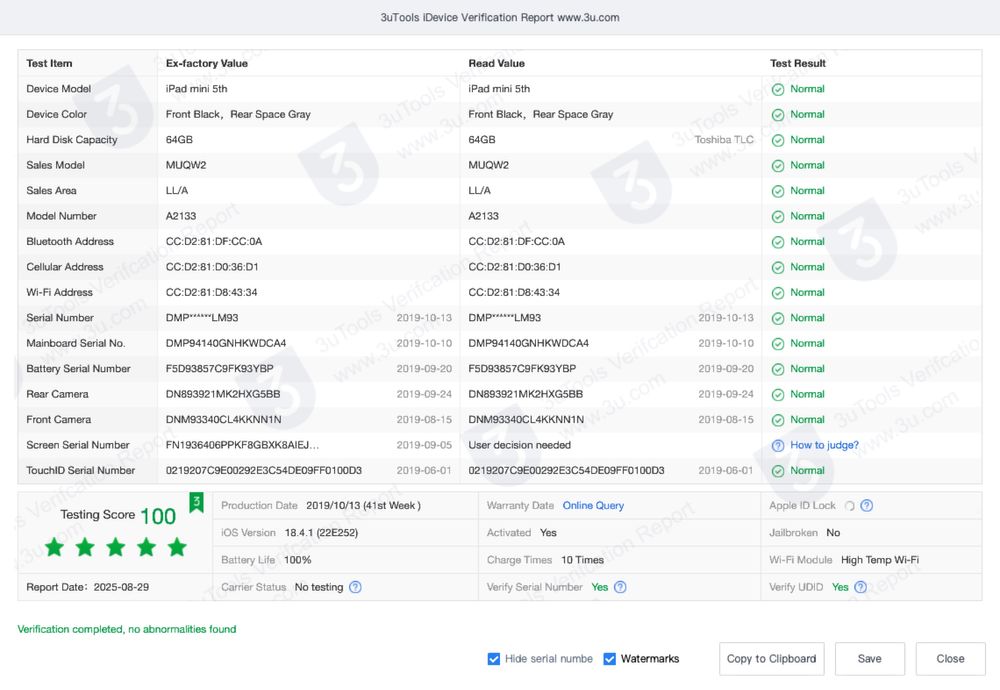Click the Bluetooth Address Normal check icon
The image size is (1000, 690).
pos(777,242)
